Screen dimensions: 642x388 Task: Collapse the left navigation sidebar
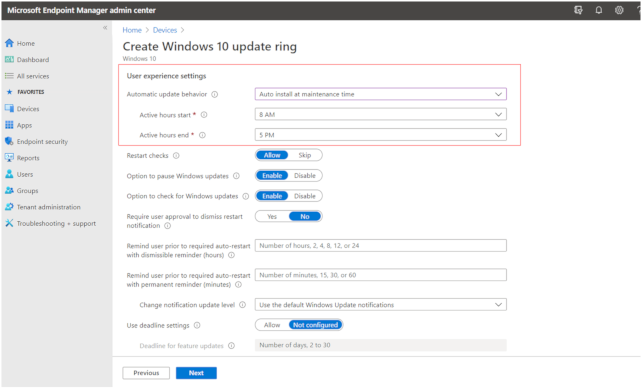[105, 27]
